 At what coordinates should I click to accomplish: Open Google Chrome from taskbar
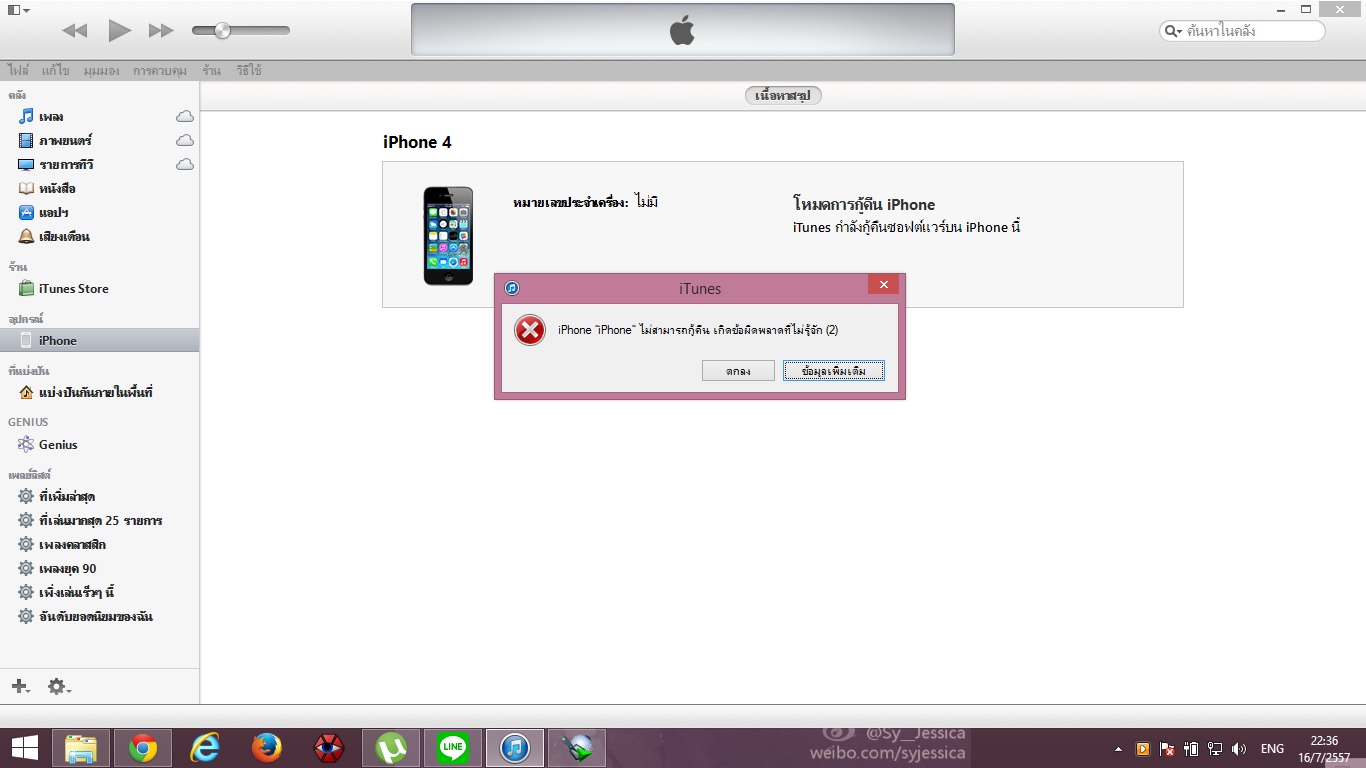click(x=143, y=748)
